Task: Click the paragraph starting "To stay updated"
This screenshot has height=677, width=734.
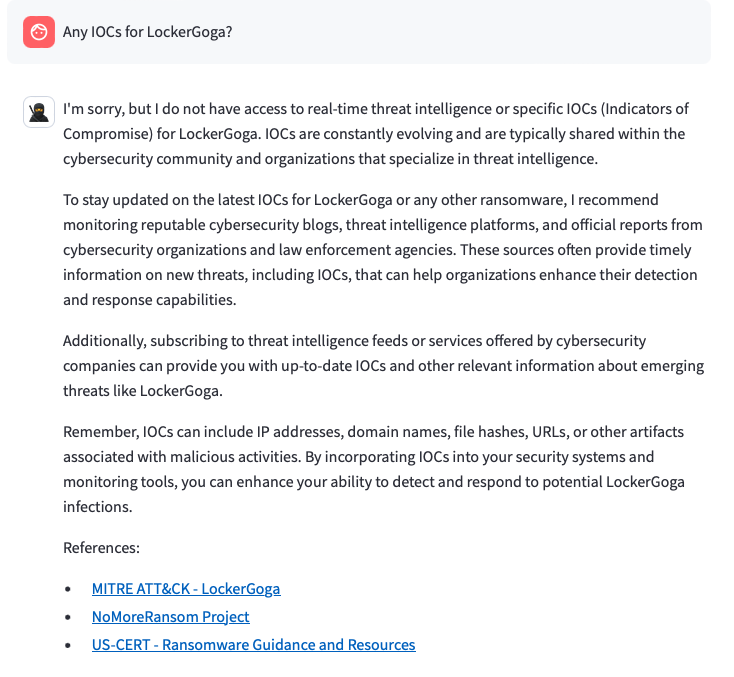Action: point(380,249)
